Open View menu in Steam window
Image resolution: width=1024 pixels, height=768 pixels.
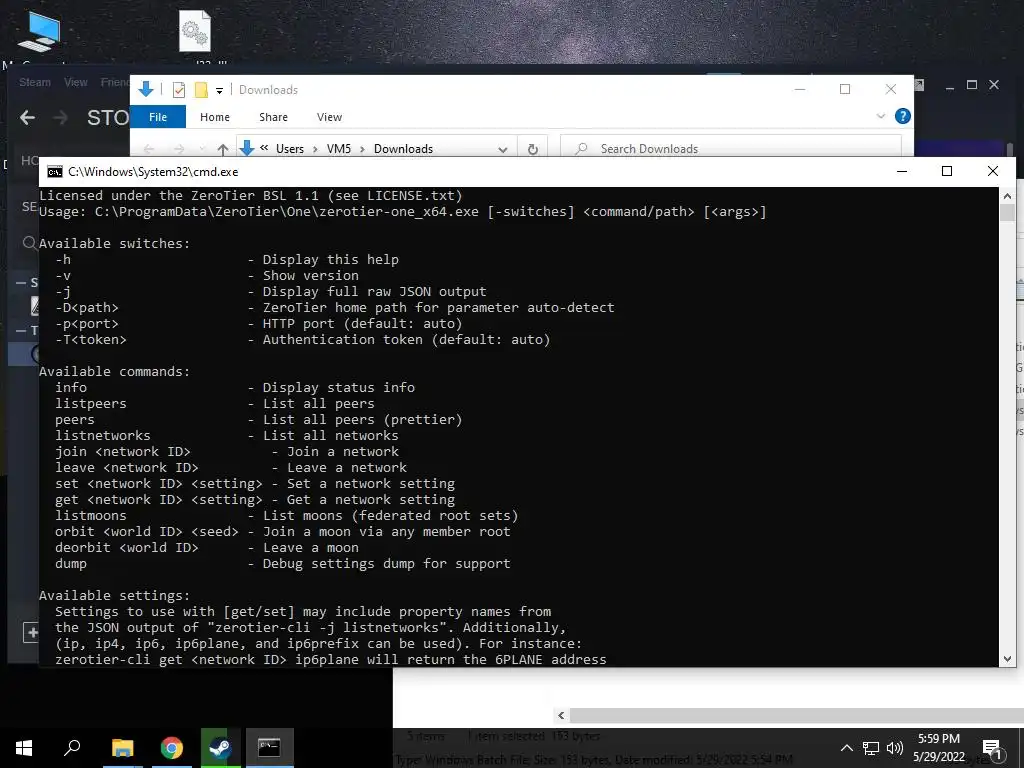tap(76, 82)
